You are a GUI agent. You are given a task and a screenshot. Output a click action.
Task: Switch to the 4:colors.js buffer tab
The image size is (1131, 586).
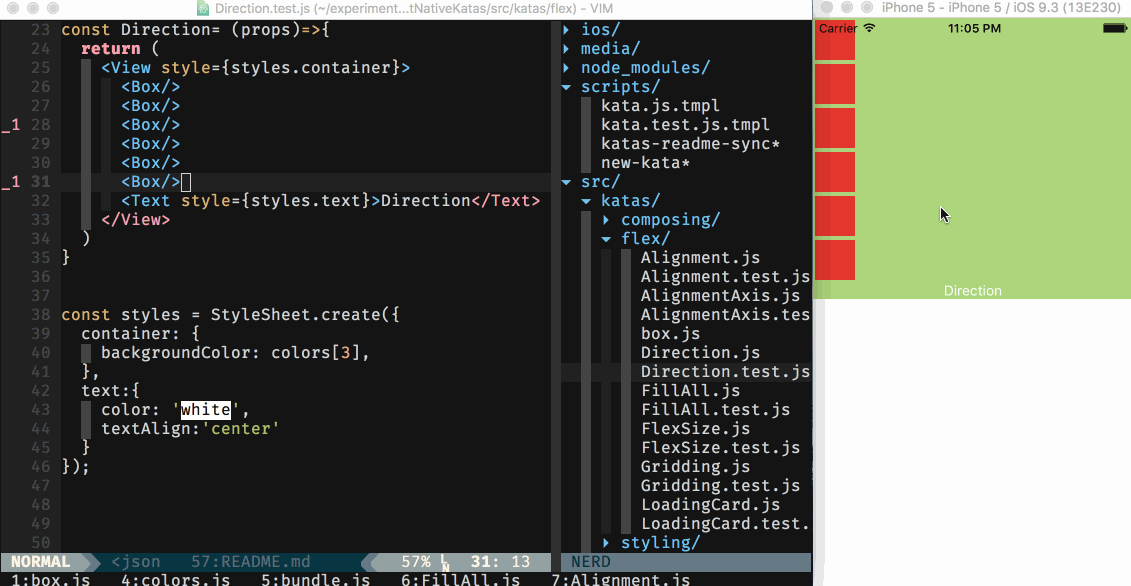[175, 580]
